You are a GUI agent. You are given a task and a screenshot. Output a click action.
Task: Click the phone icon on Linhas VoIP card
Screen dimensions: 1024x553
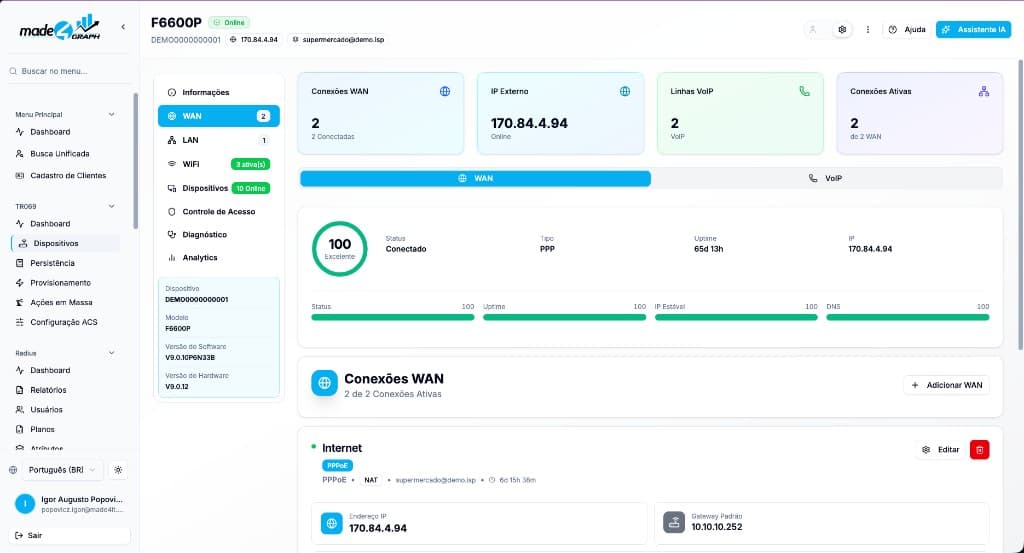tap(805, 91)
